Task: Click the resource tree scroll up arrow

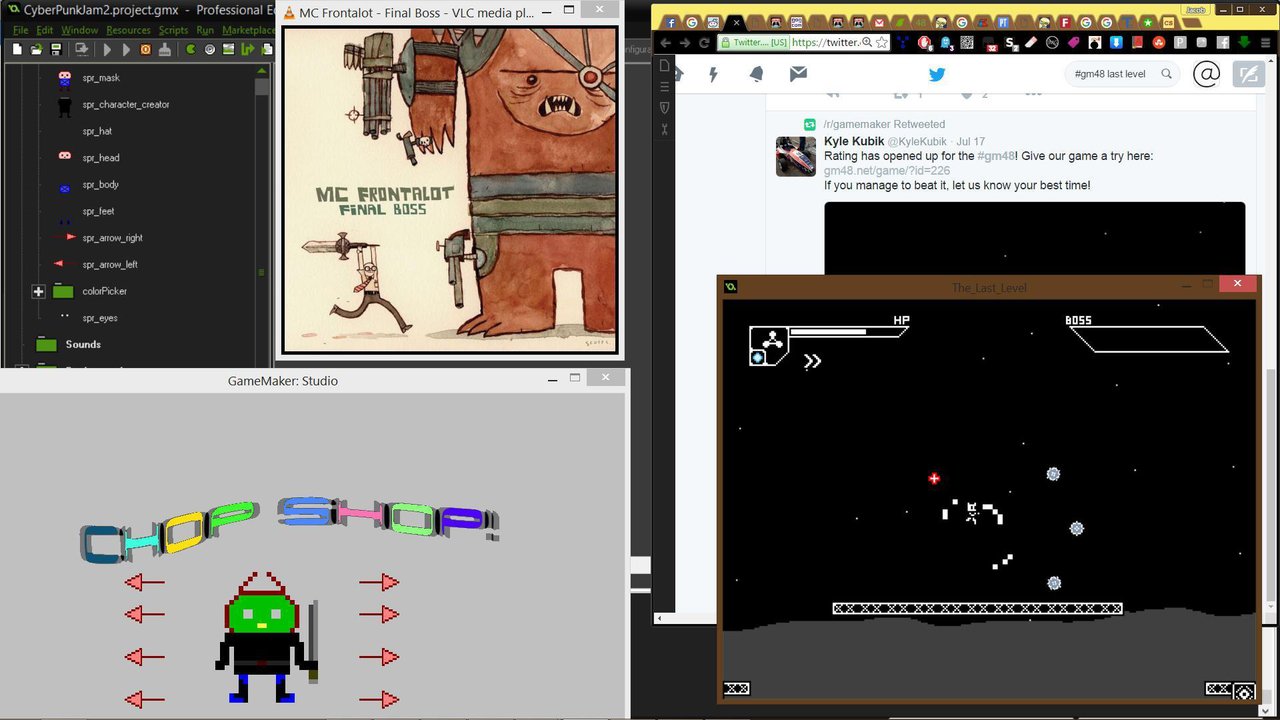Action: [x=262, y=71]
